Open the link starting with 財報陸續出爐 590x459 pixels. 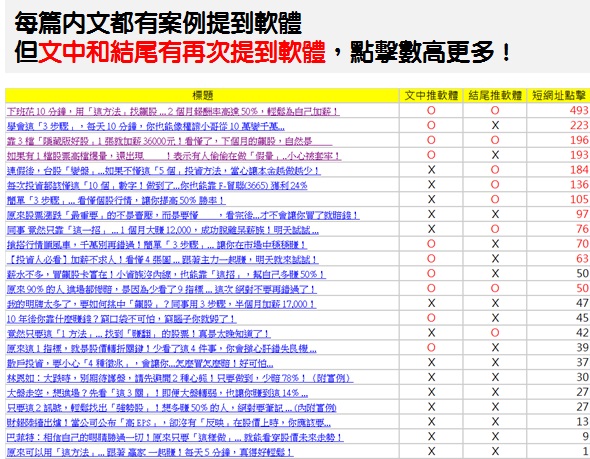pos(169,423)
